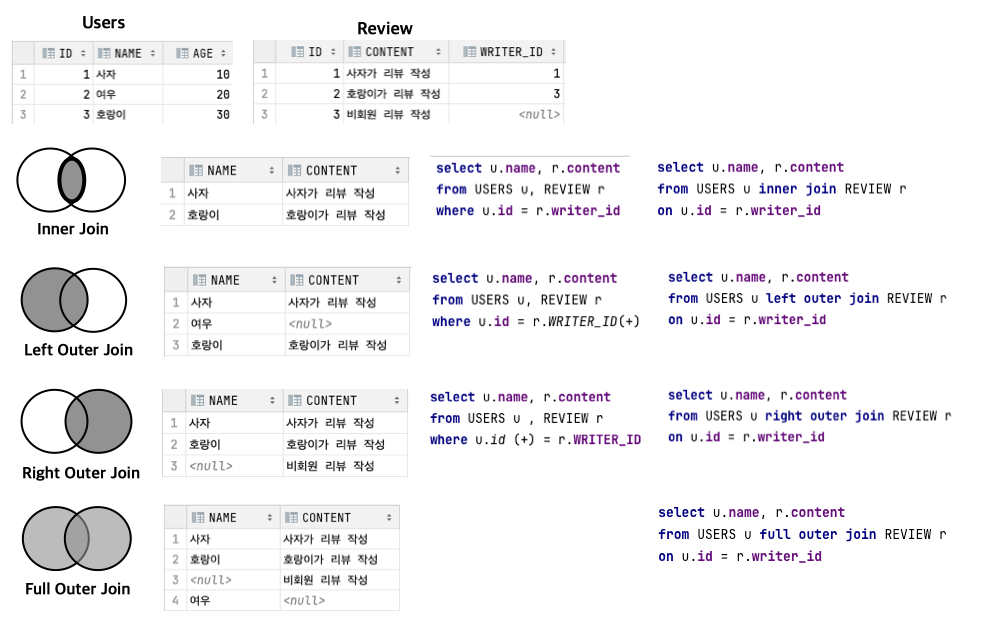982x633 pixels.
Task: Click the CONTENT column icon in Review table
Action: (354, 52)
